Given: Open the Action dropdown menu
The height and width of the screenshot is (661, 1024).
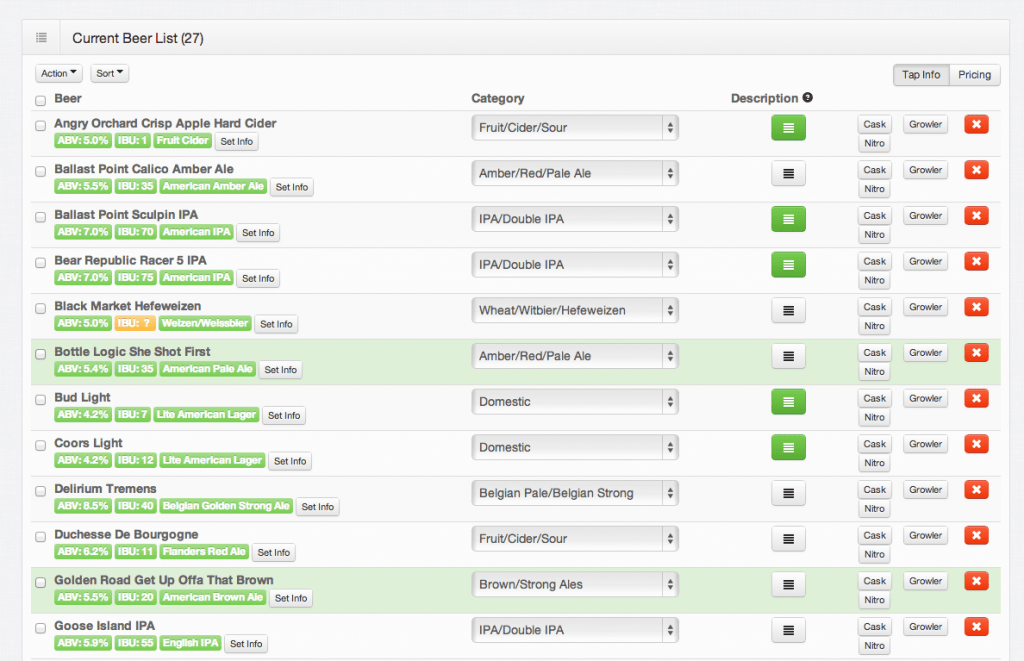Looking at the screenshot, I should (x=59, y=73).
